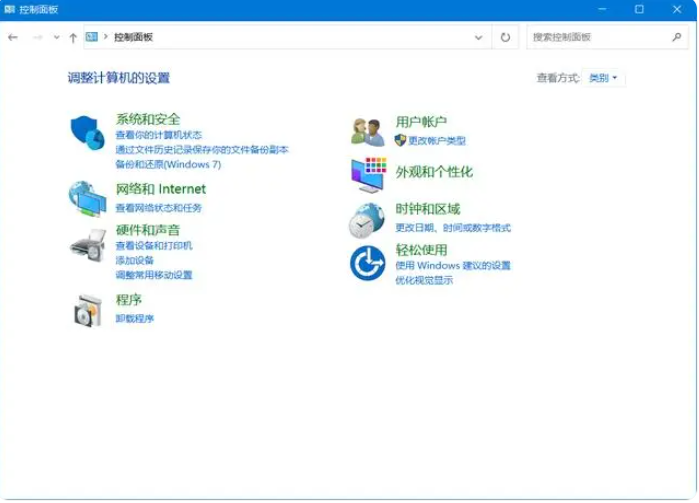
Task: Click 控制面板 breadcrumb in address bar
Action: [x=133, y=37]
